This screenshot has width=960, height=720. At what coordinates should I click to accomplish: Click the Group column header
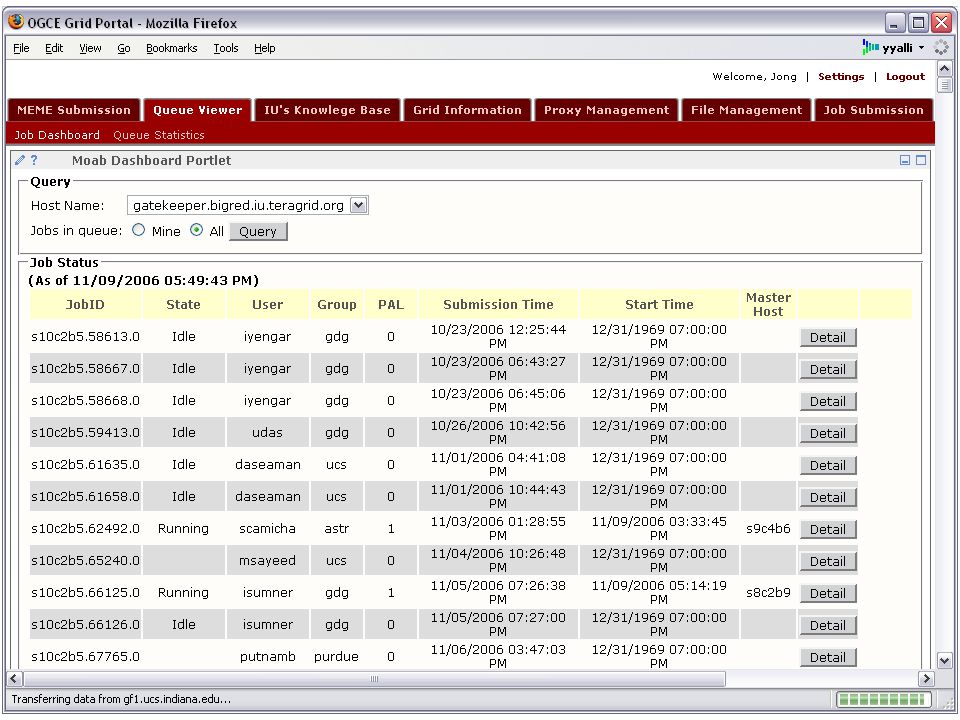click(337, 304)
